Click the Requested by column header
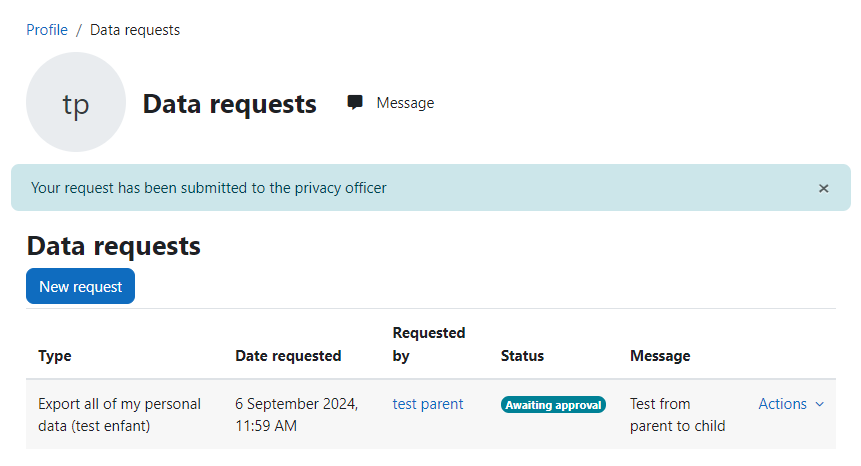This screenshot has height=466, width=861. tap(429, 344)
